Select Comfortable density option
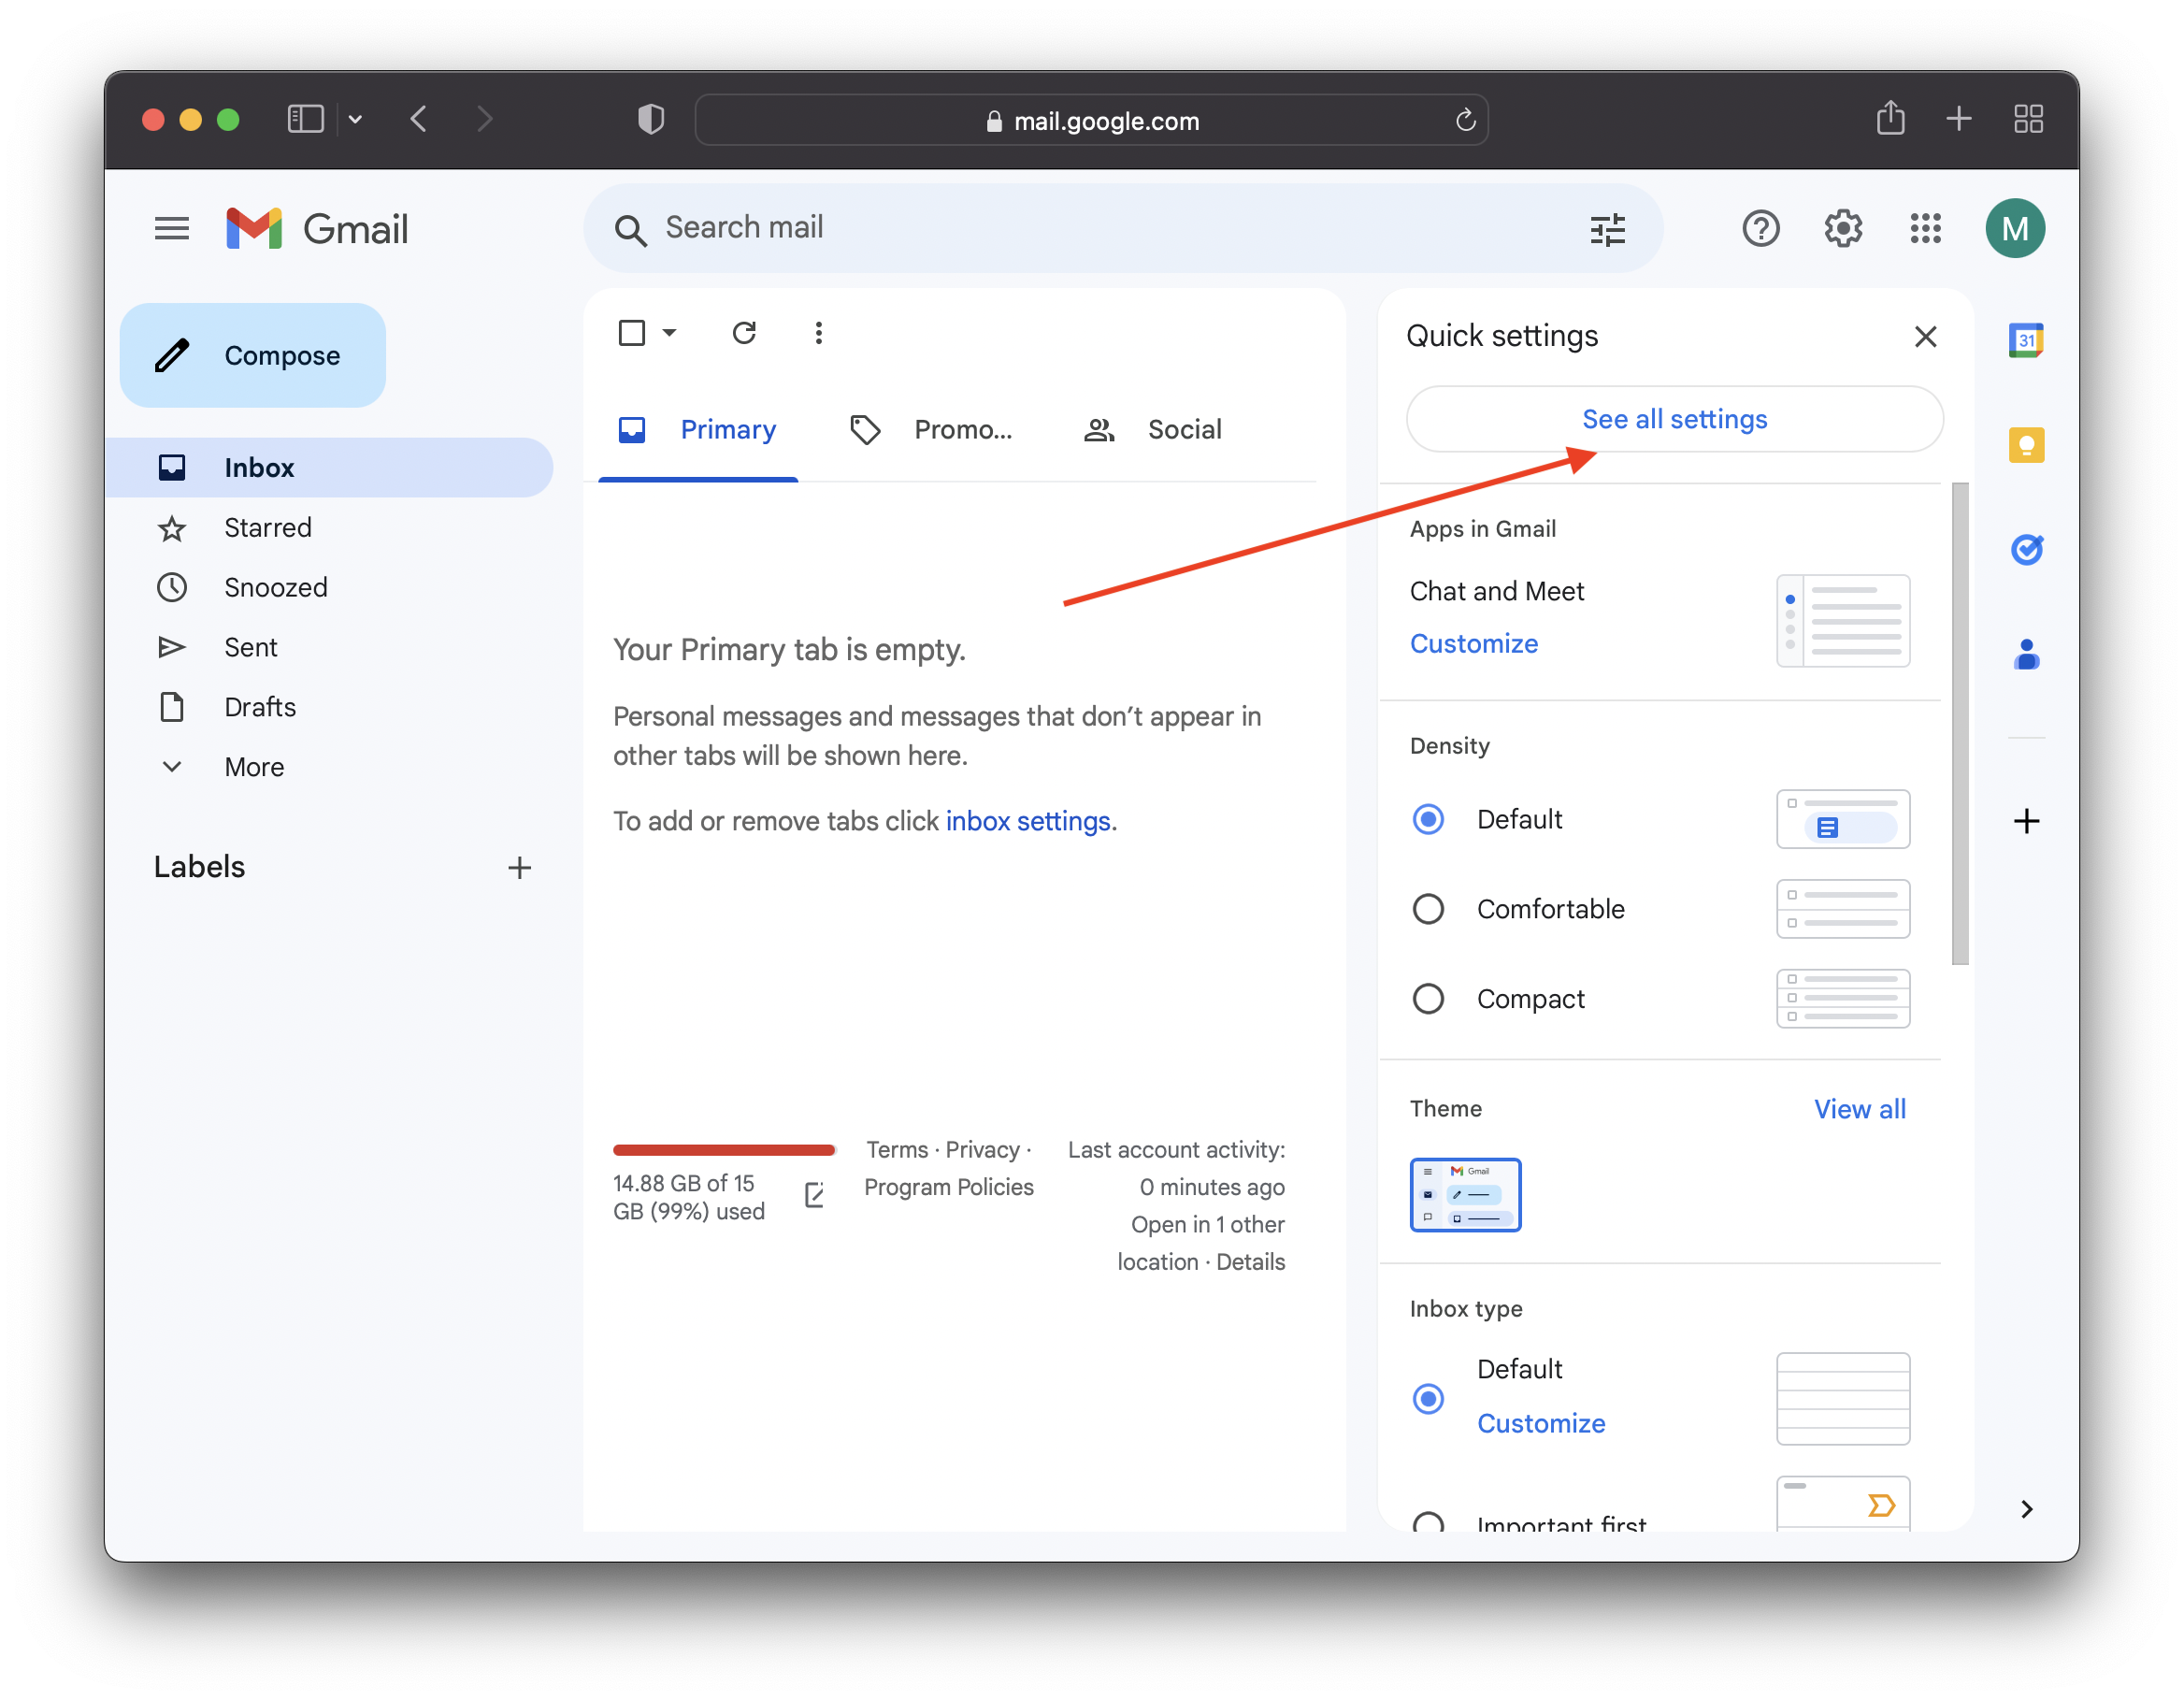Image resolution: width=2184 pixels, height=1700 pixels. (1427, 908)
